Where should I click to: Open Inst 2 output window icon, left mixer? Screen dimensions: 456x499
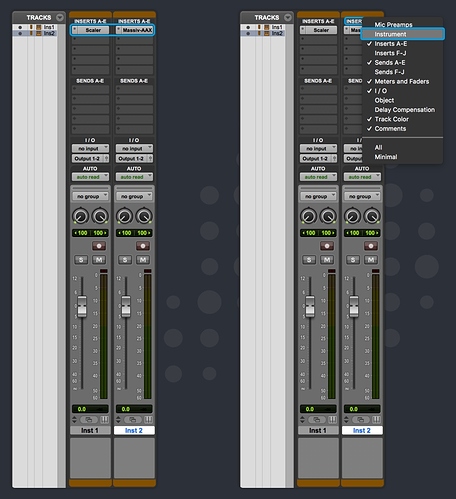click(x=133, y=420)
